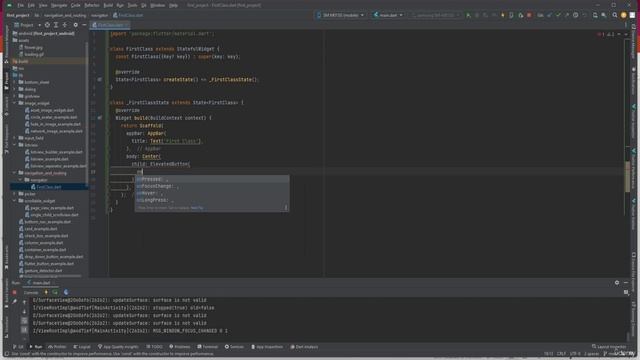The height and width of the screenshot is (360, 640).
Task: Open the Help menu
Action: (173, 5)
